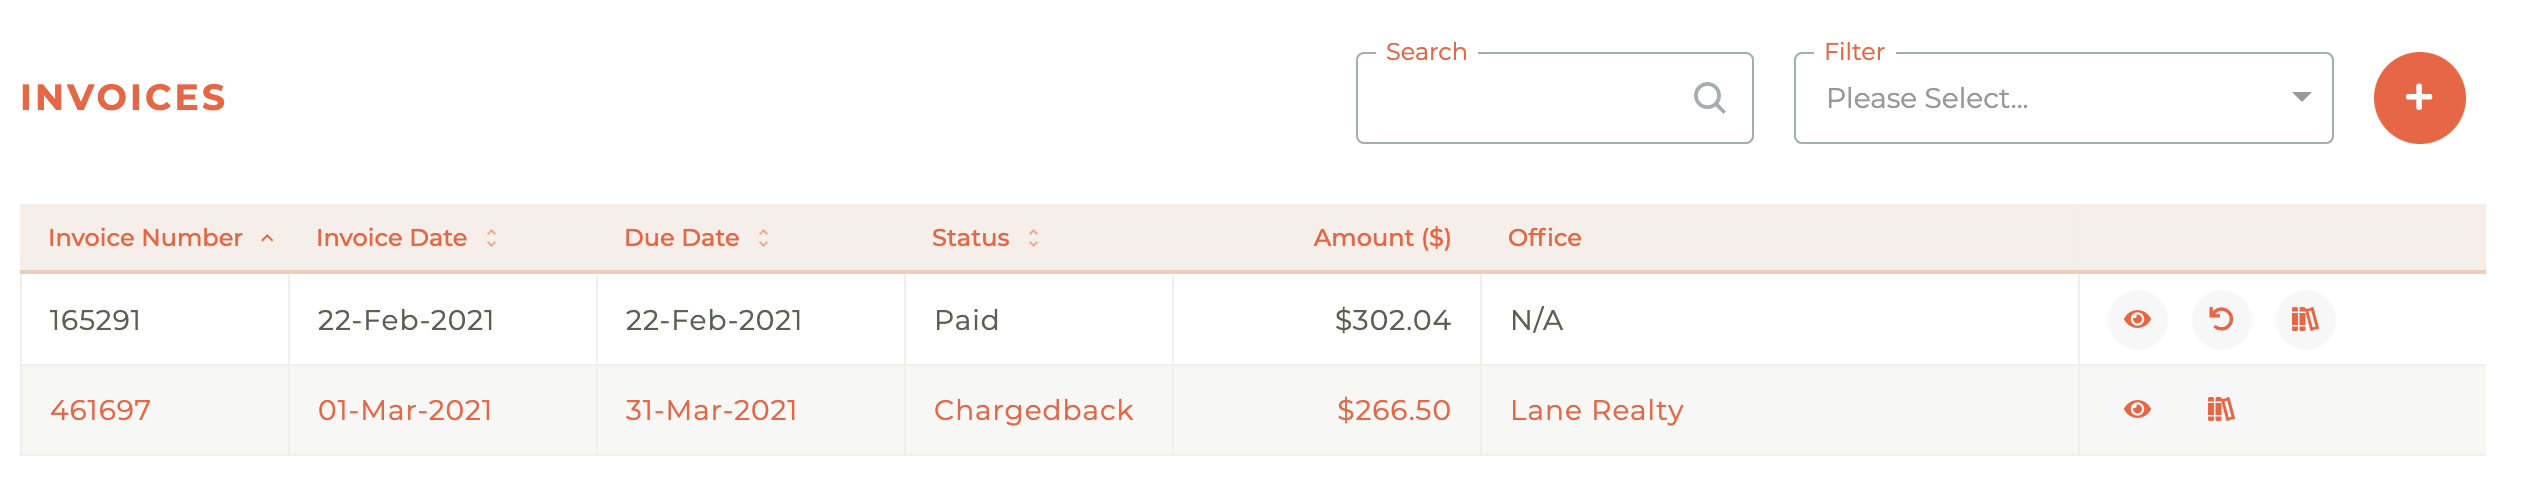The image size is (2526, 492).
Task: Open invoice number 461697 link
Action: coord(100,410)
